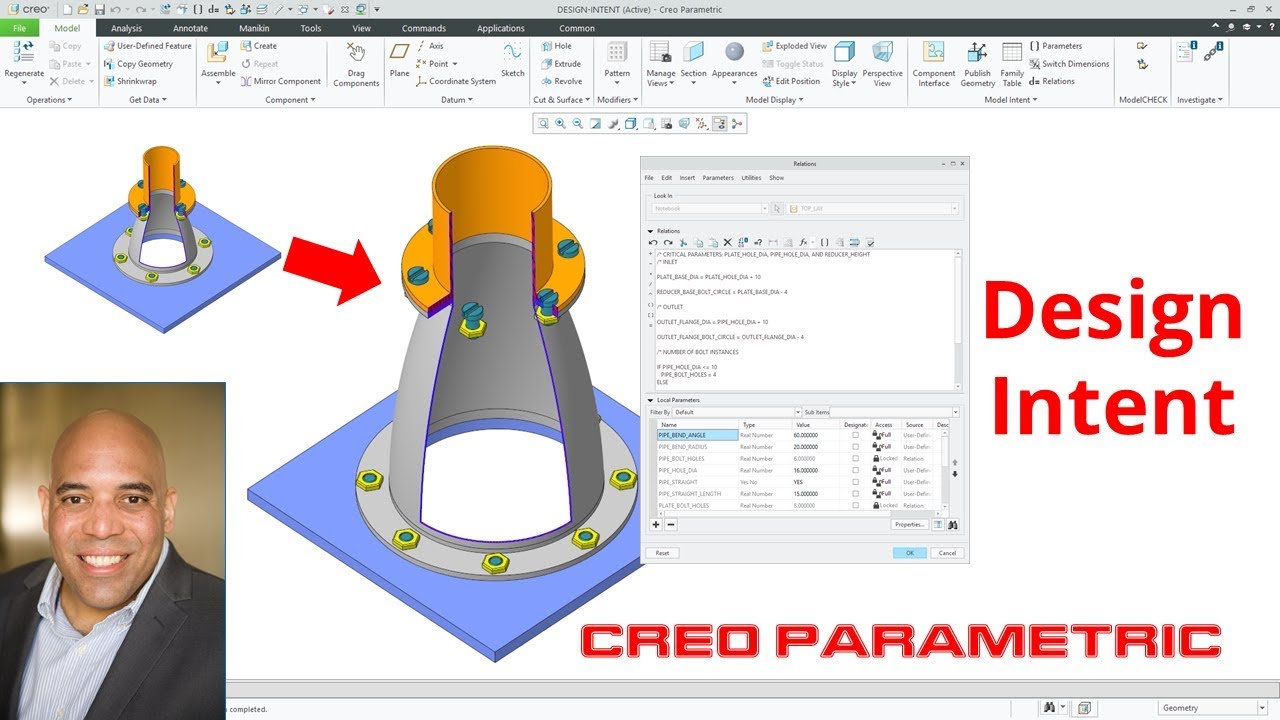1280x720 pixels.
Task: Switch to the Manikin tab
Action: click(254, 28)
